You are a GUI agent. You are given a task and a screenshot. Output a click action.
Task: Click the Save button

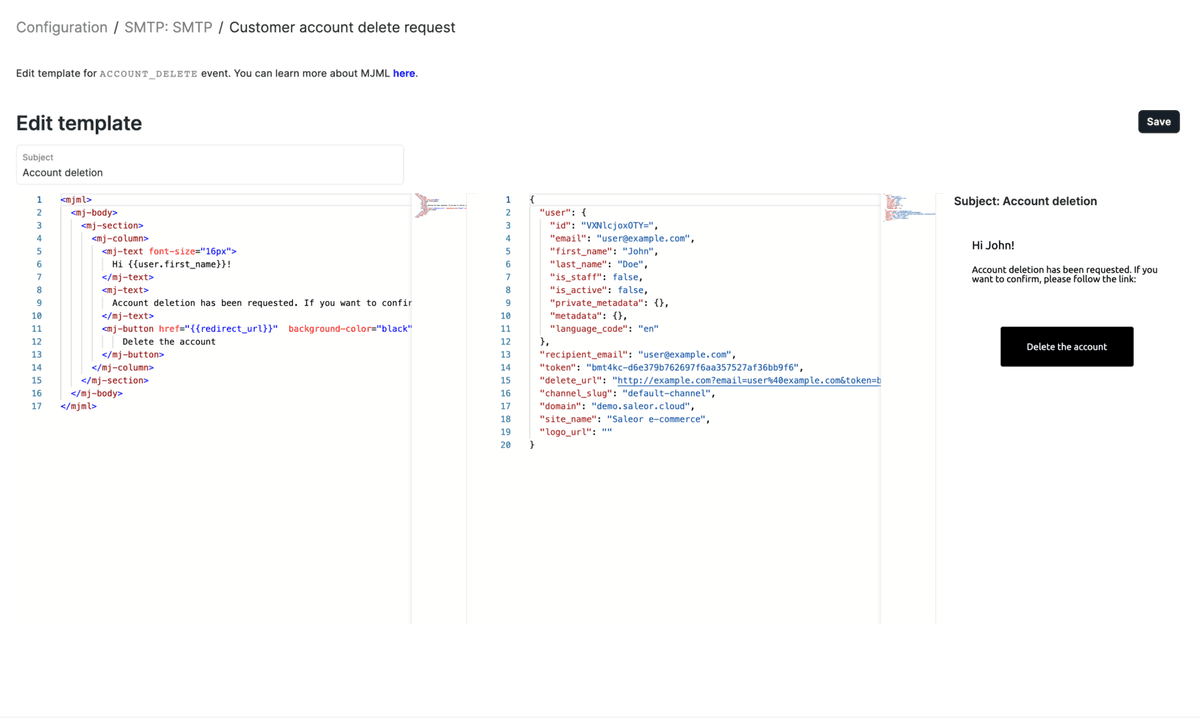click(1158, 121)
